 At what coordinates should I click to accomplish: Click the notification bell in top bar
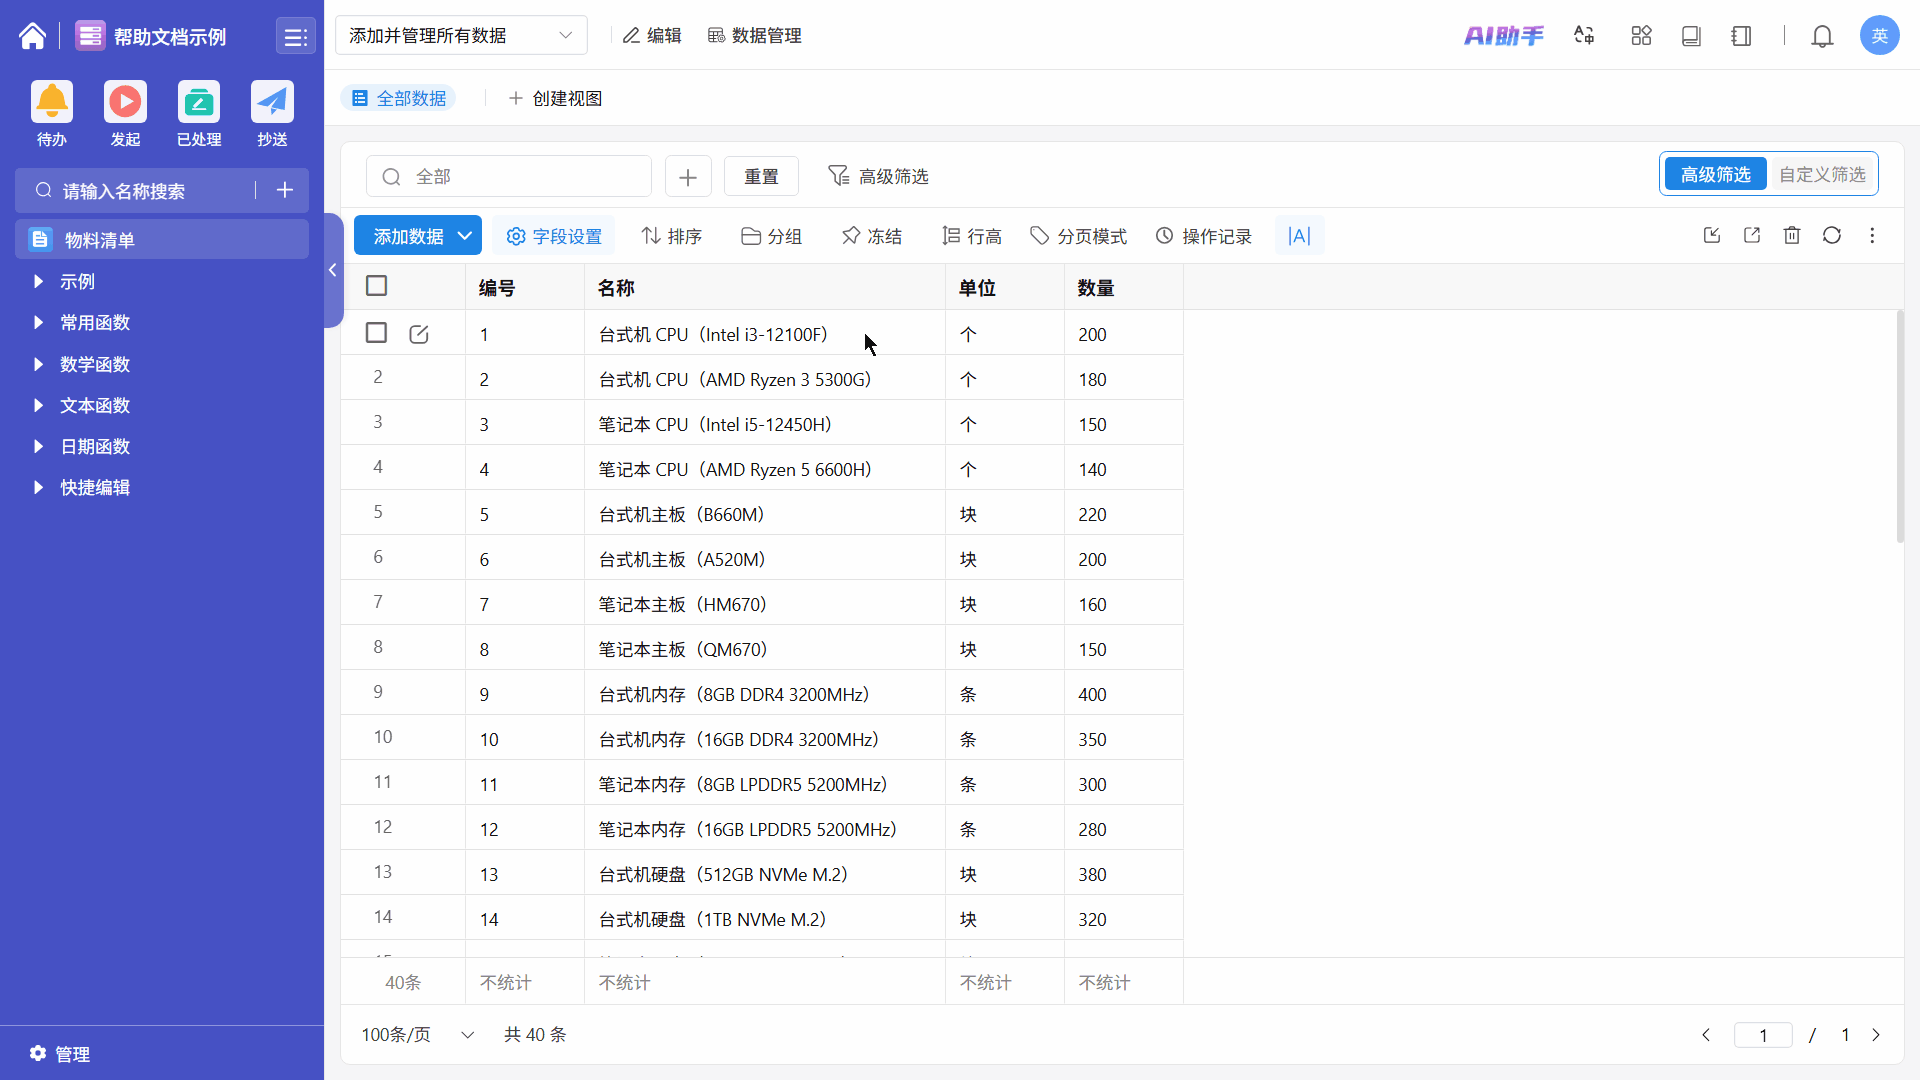[x=1822, y=36]
